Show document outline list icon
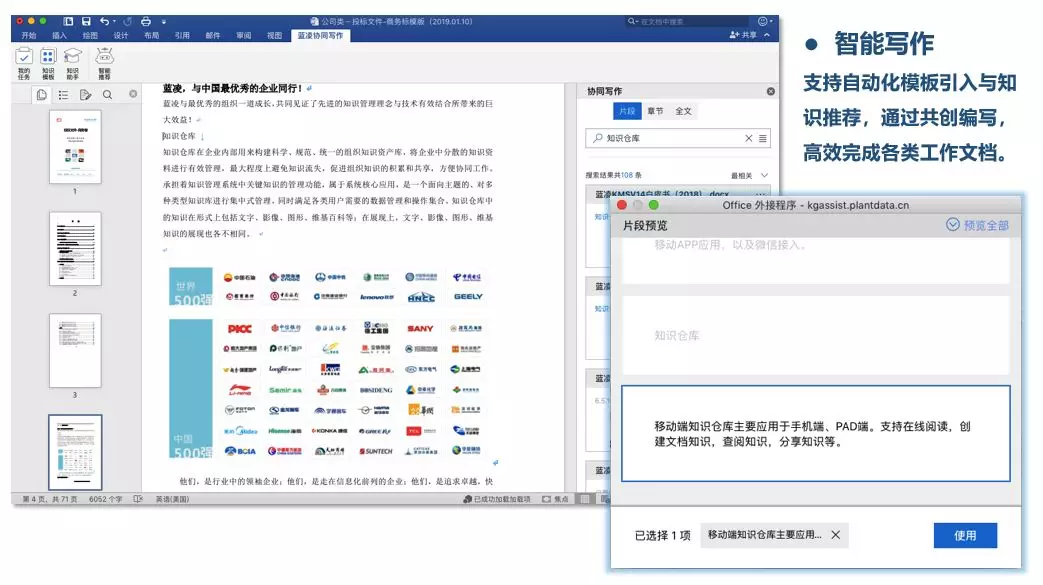The width and height of the screenshot is (1043, 585). pos(63,95)
